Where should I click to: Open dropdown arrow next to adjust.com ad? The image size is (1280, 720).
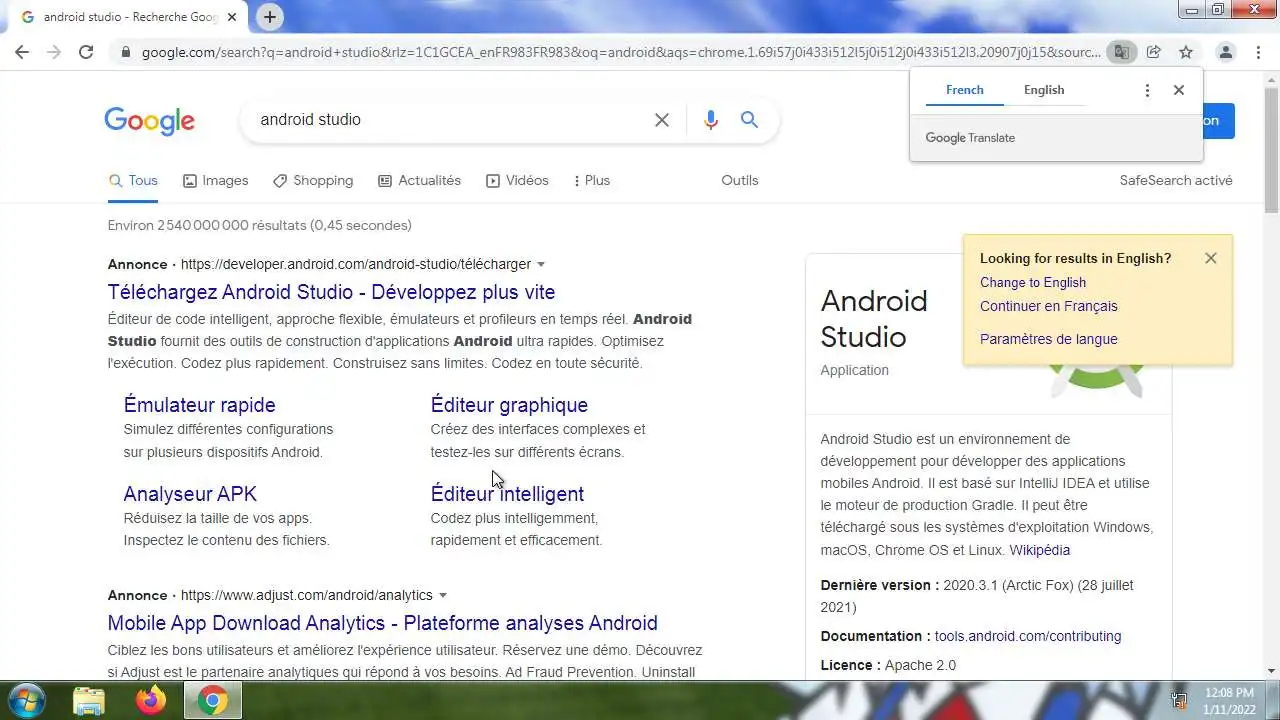point(443,596)
